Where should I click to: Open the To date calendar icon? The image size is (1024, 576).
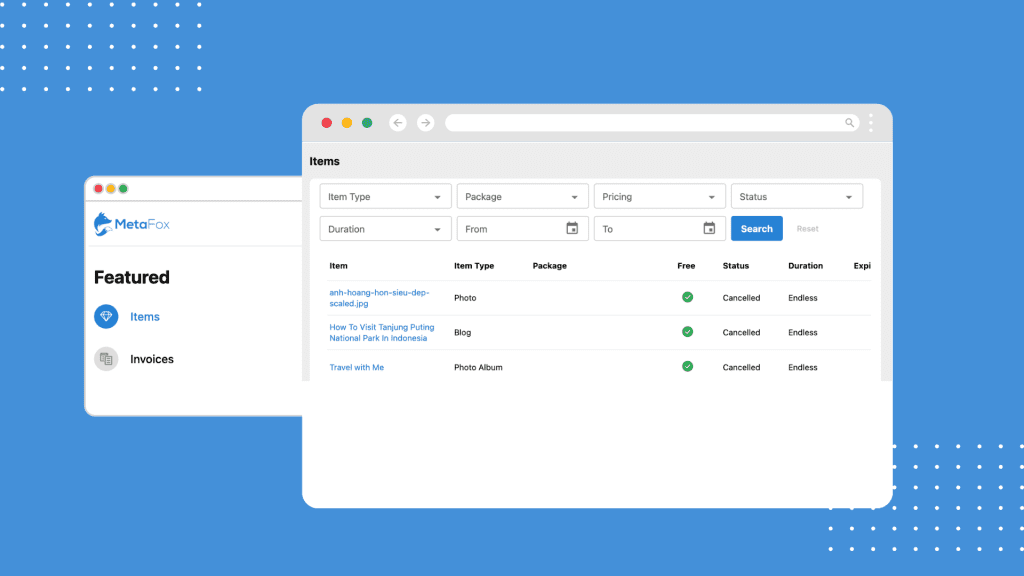[x=709, y=229]
